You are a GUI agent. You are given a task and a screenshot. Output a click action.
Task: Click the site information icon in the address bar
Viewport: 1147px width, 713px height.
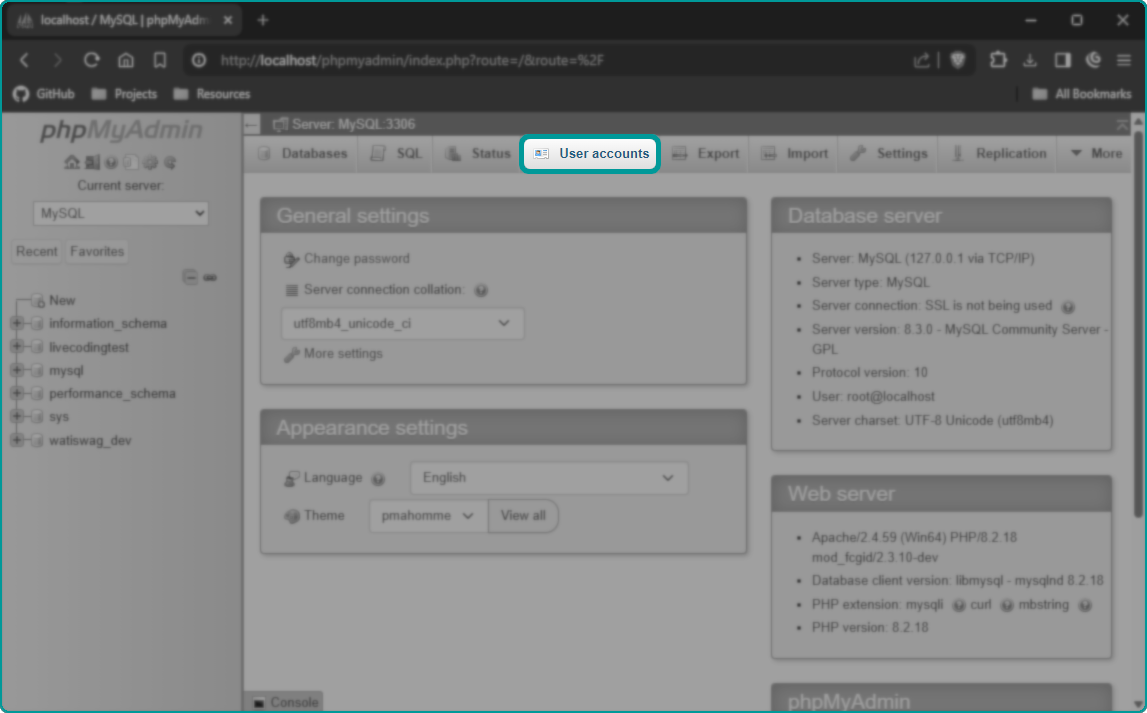point(199,60)
